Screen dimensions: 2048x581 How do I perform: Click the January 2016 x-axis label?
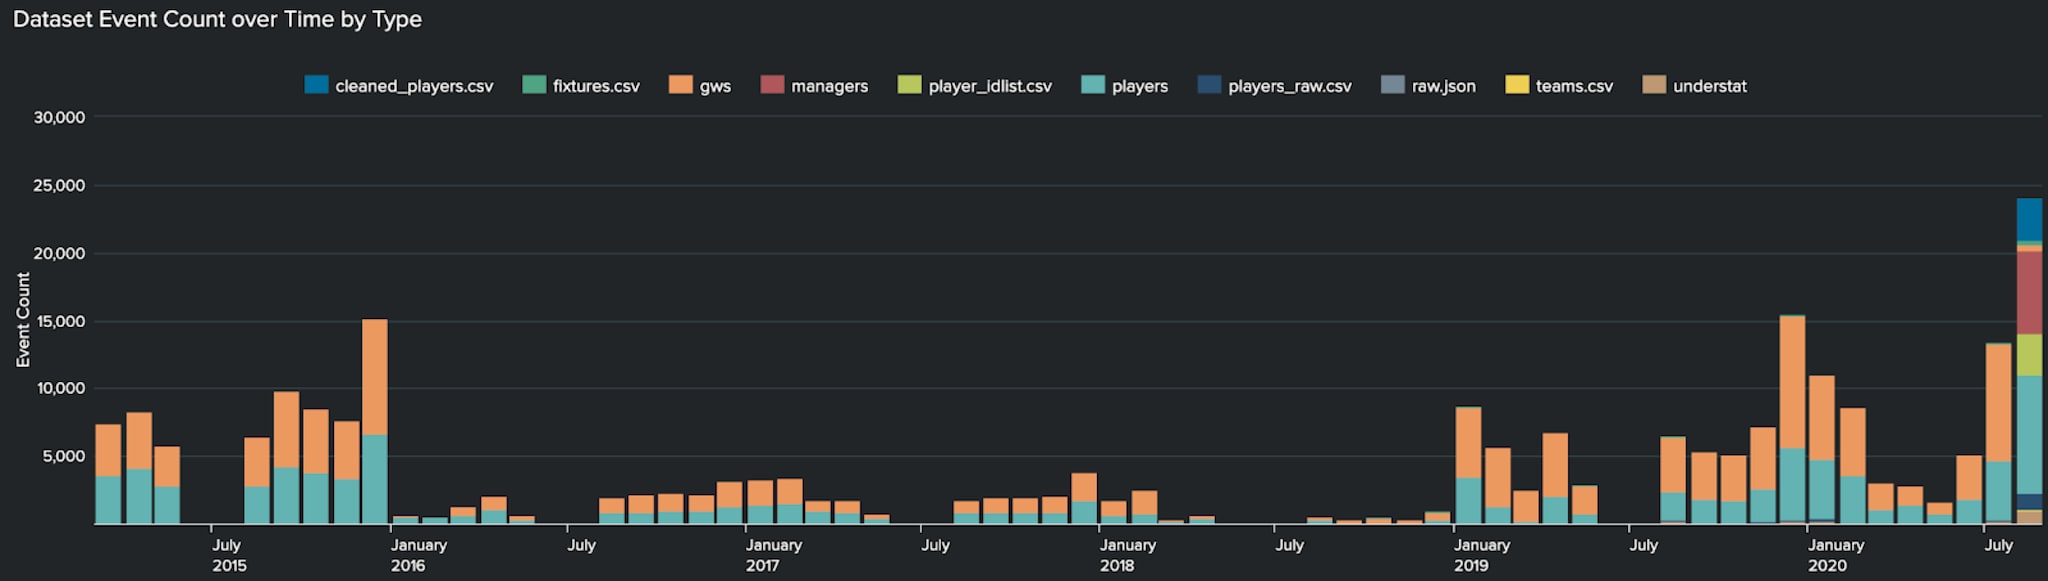coord(418,555)
